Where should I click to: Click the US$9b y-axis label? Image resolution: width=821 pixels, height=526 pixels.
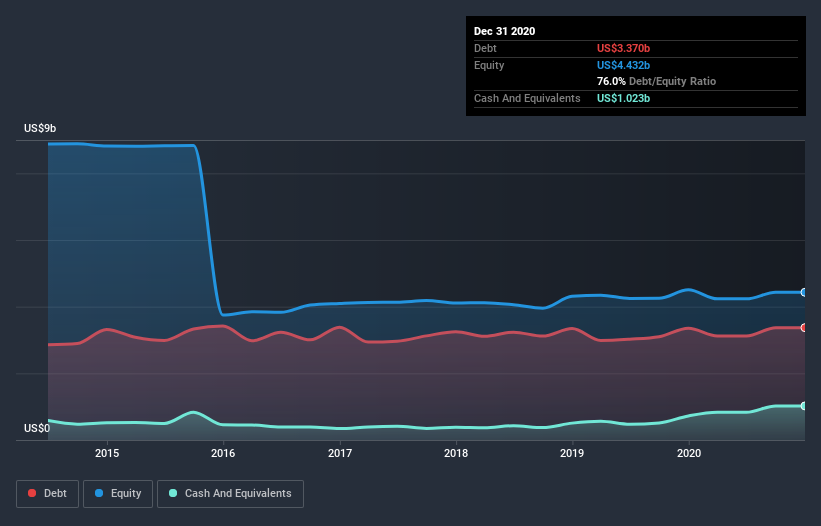(x=40, y=128)
